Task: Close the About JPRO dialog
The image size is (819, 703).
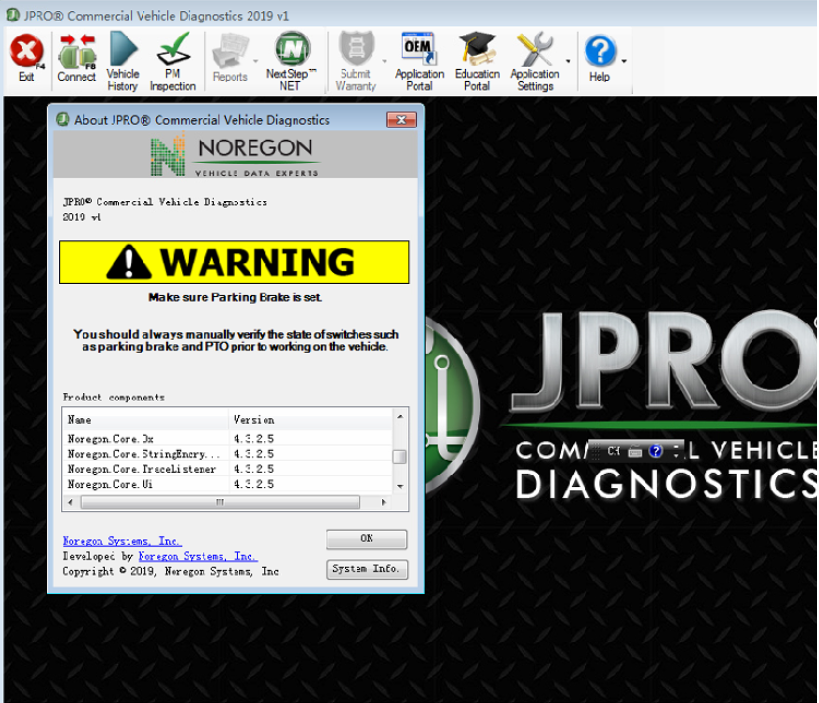Action: point(401,120)
